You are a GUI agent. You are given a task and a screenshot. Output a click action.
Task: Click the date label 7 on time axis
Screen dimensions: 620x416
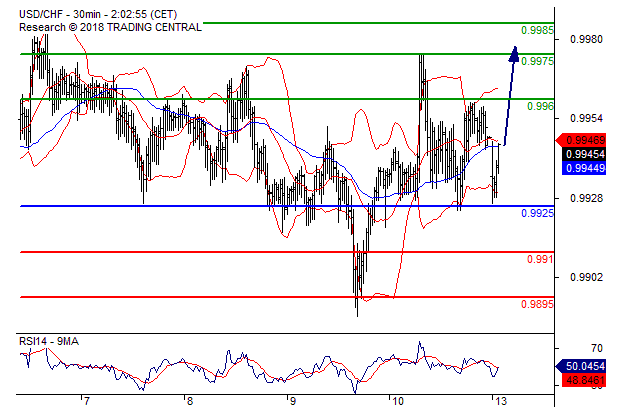pos(87,401)
